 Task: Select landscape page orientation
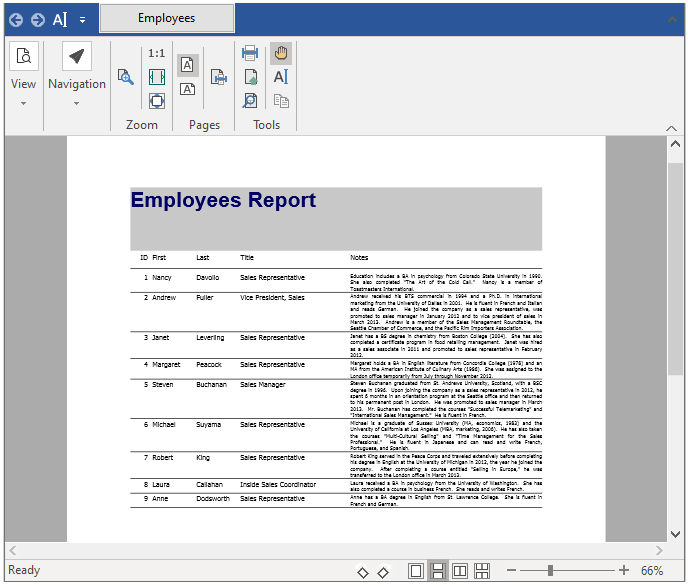point(188,90)
